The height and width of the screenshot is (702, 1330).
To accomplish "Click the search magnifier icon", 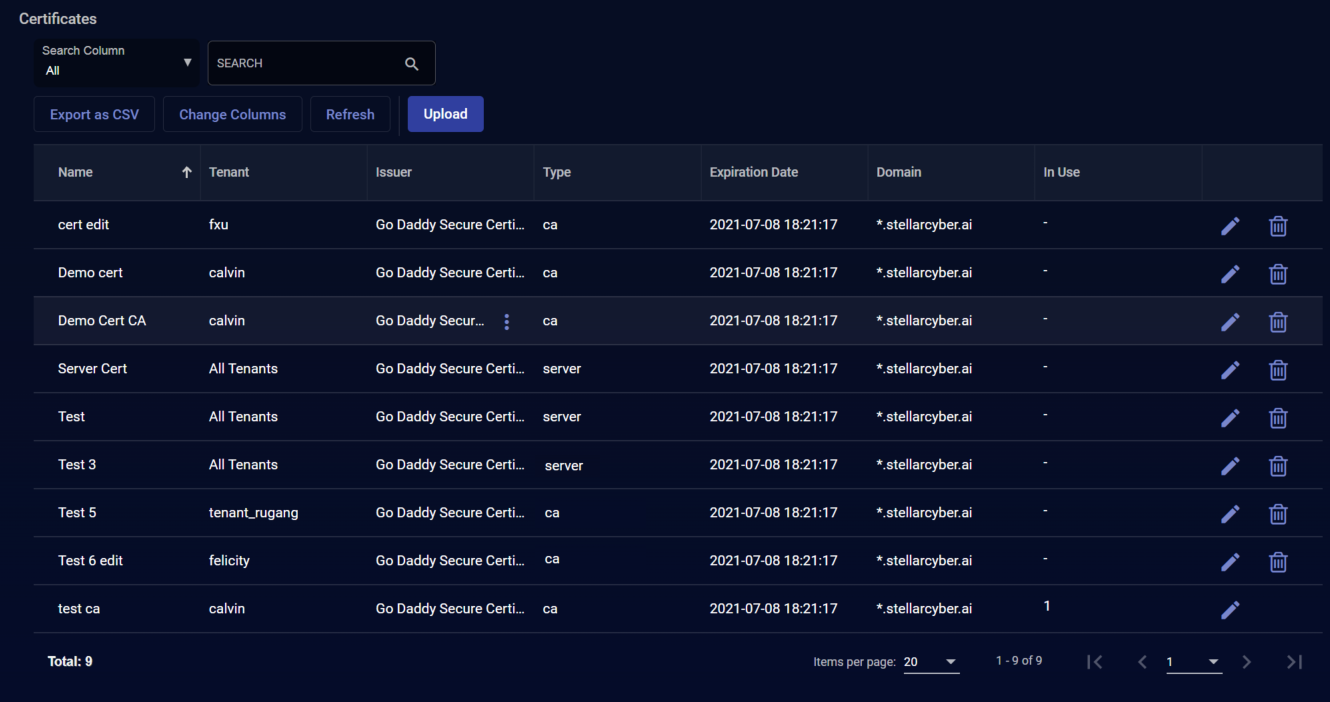I will click(411, 64).
